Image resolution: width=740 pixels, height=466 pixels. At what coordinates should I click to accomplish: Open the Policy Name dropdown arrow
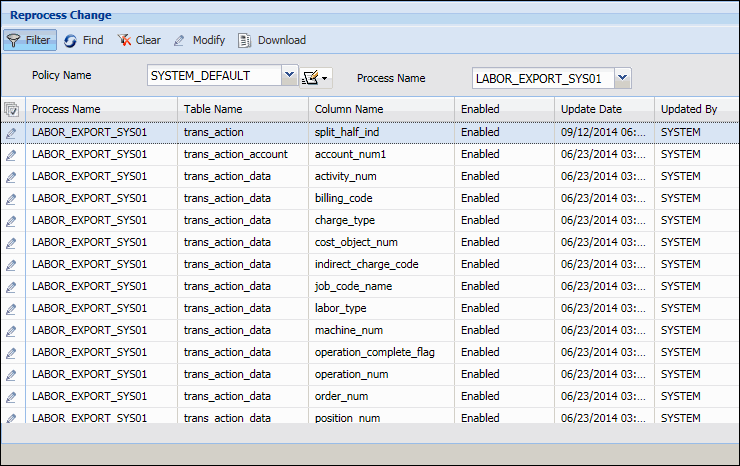(x=290, y=75)
